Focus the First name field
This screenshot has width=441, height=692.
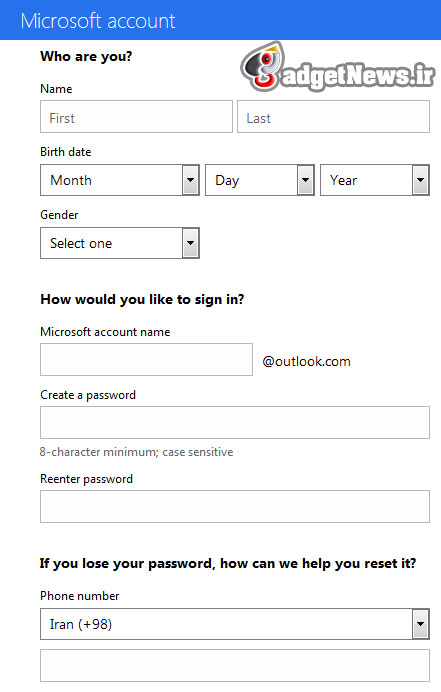coord(136,117)
